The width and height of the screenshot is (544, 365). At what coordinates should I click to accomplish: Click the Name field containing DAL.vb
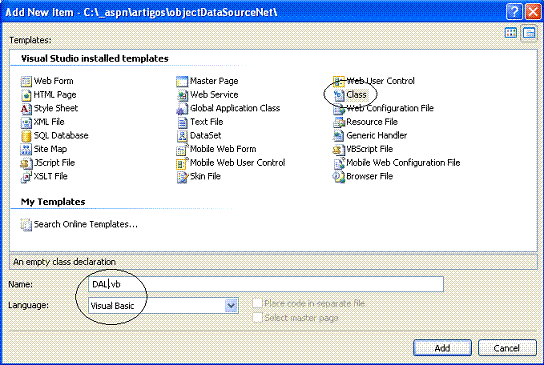tap(266, 284)
